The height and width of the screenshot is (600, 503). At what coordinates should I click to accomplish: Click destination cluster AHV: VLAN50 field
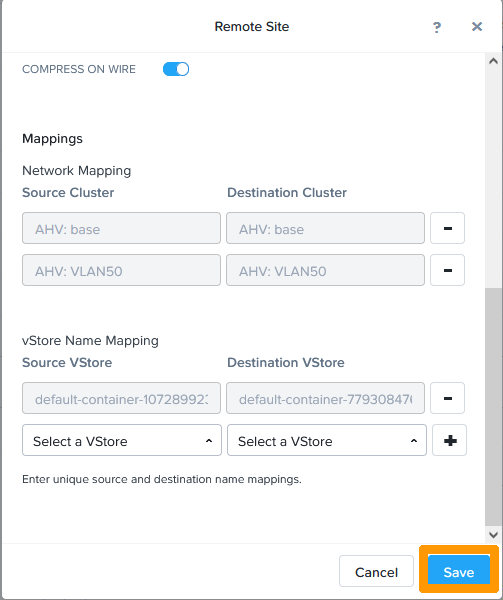click(325, 270)
